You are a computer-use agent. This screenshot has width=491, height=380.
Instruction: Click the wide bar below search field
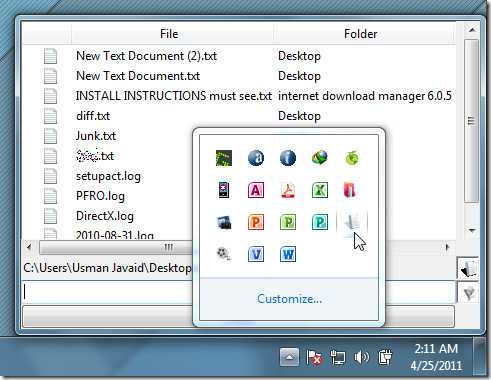[238, 316]
